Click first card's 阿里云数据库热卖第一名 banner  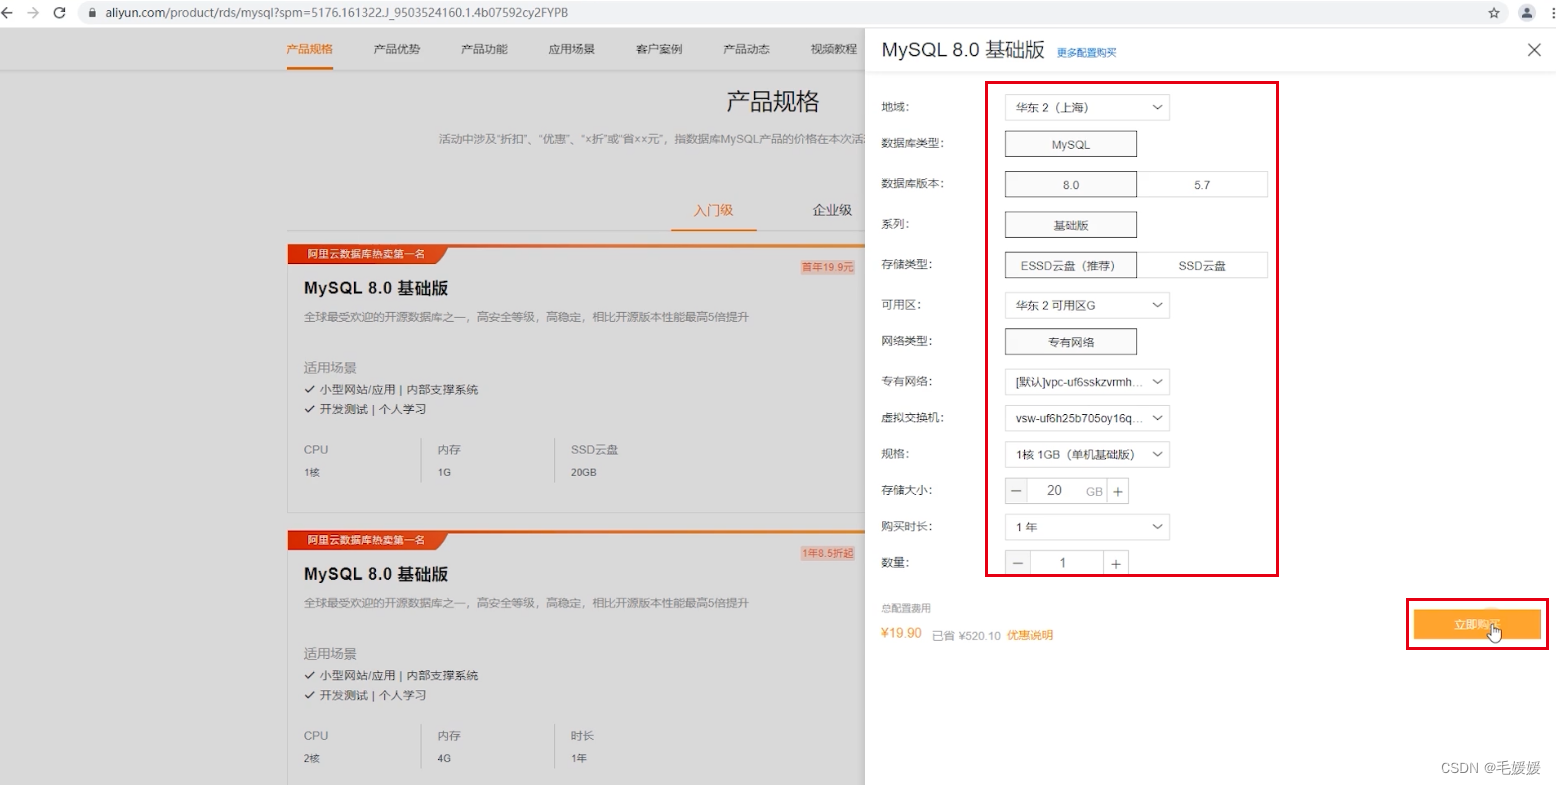point(366,254)
